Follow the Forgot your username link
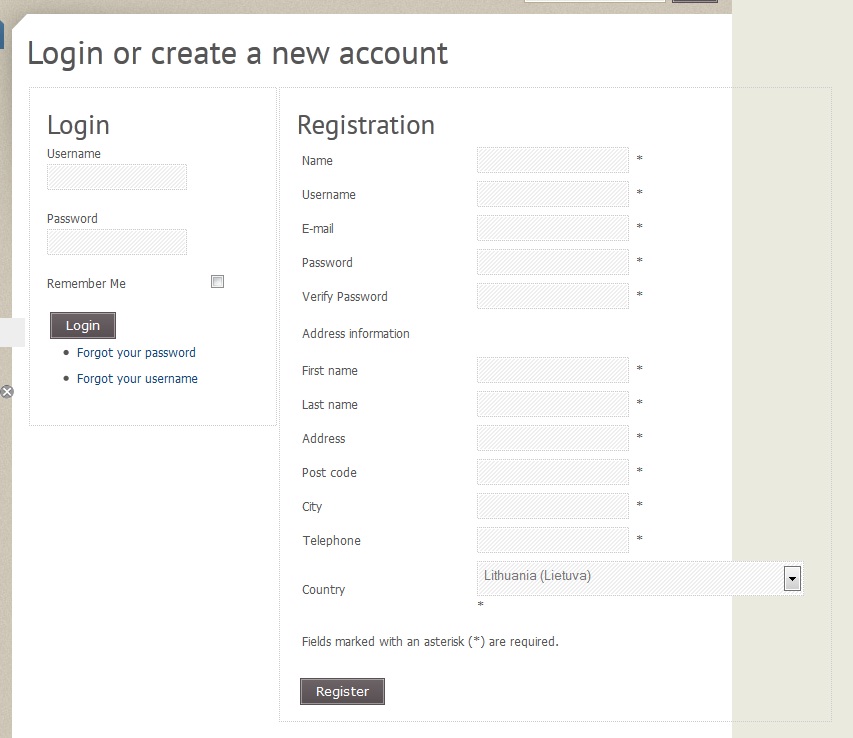The height and width of the screenshot is (738, 853). (x=137, y=379)
